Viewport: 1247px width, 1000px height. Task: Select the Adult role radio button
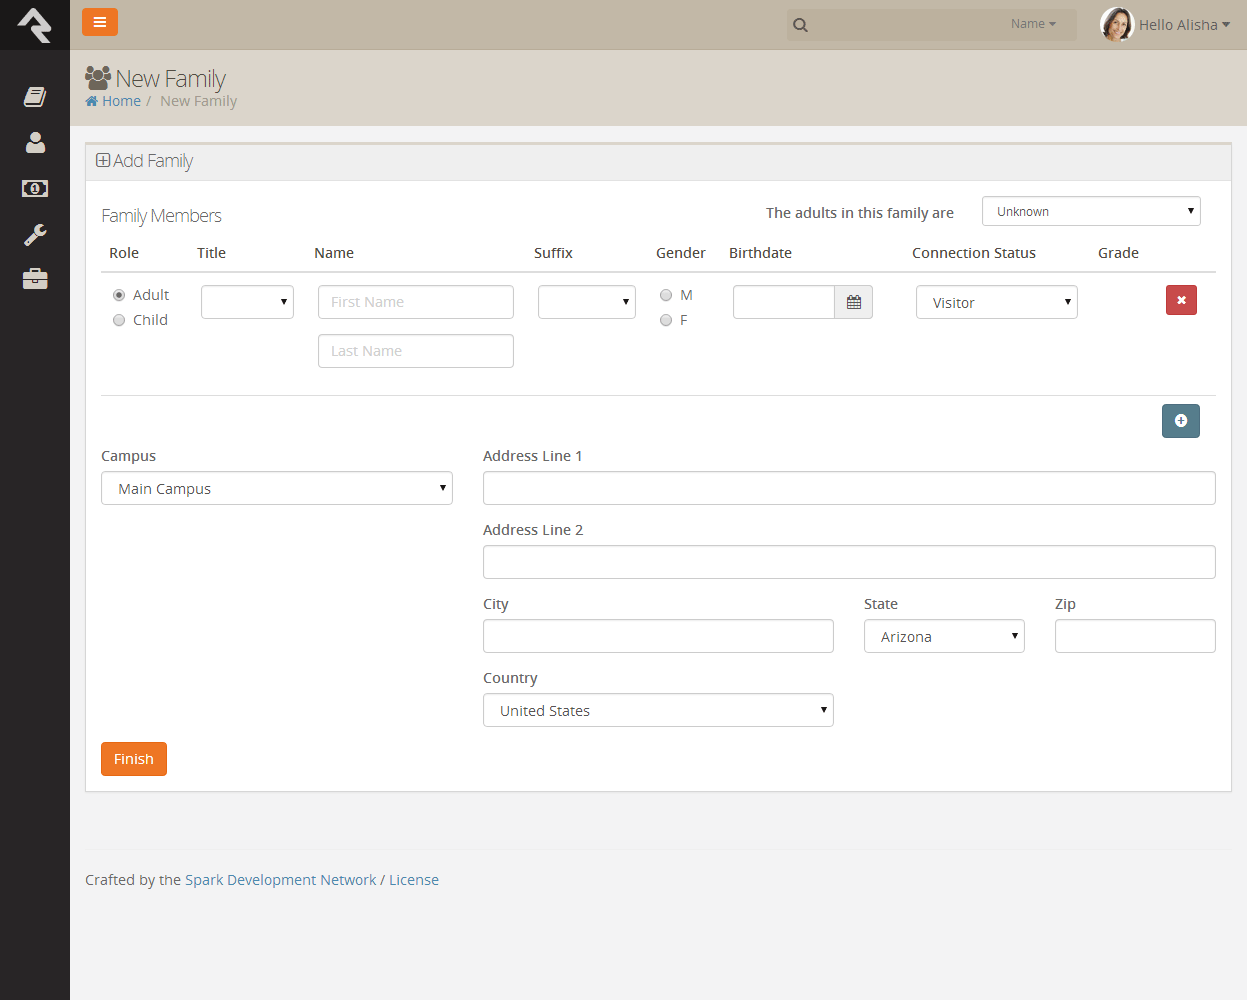coord(119,295)
